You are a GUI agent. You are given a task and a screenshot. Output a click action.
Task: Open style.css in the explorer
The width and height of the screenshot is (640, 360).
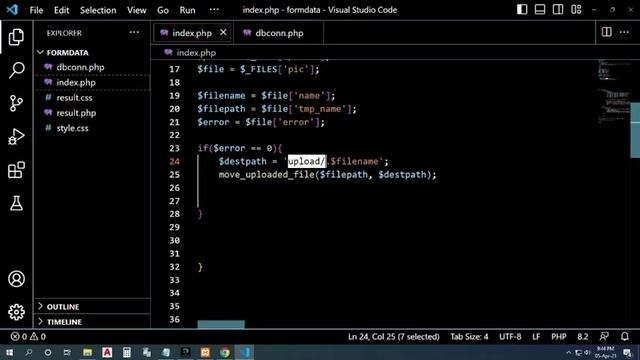(92, 128)
